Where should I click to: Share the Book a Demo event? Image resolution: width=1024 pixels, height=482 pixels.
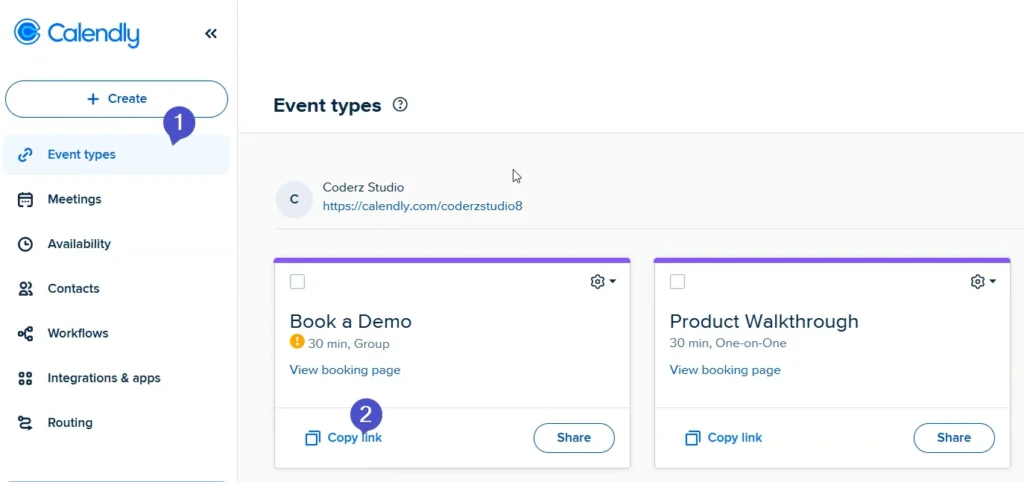[x=574, y=438]
